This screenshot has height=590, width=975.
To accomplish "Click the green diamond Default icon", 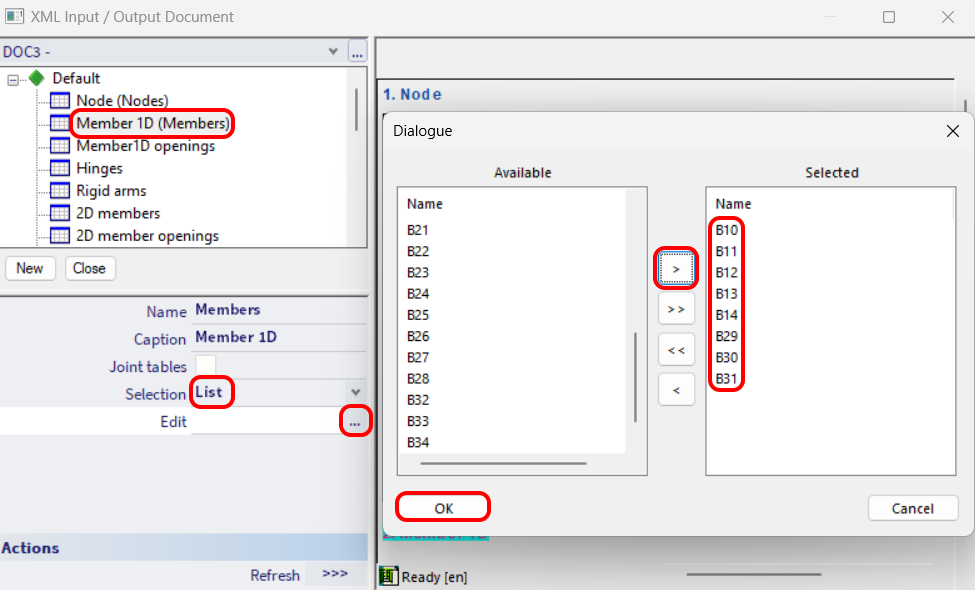I will (x=37, y=78).
